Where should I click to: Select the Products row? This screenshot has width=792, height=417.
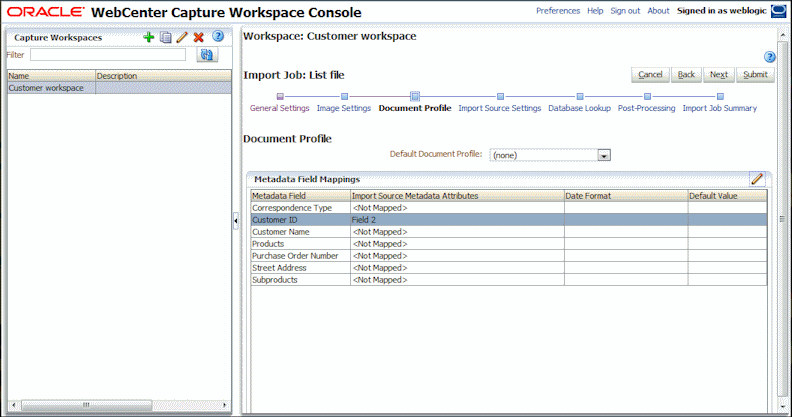(x=509, y=244)
